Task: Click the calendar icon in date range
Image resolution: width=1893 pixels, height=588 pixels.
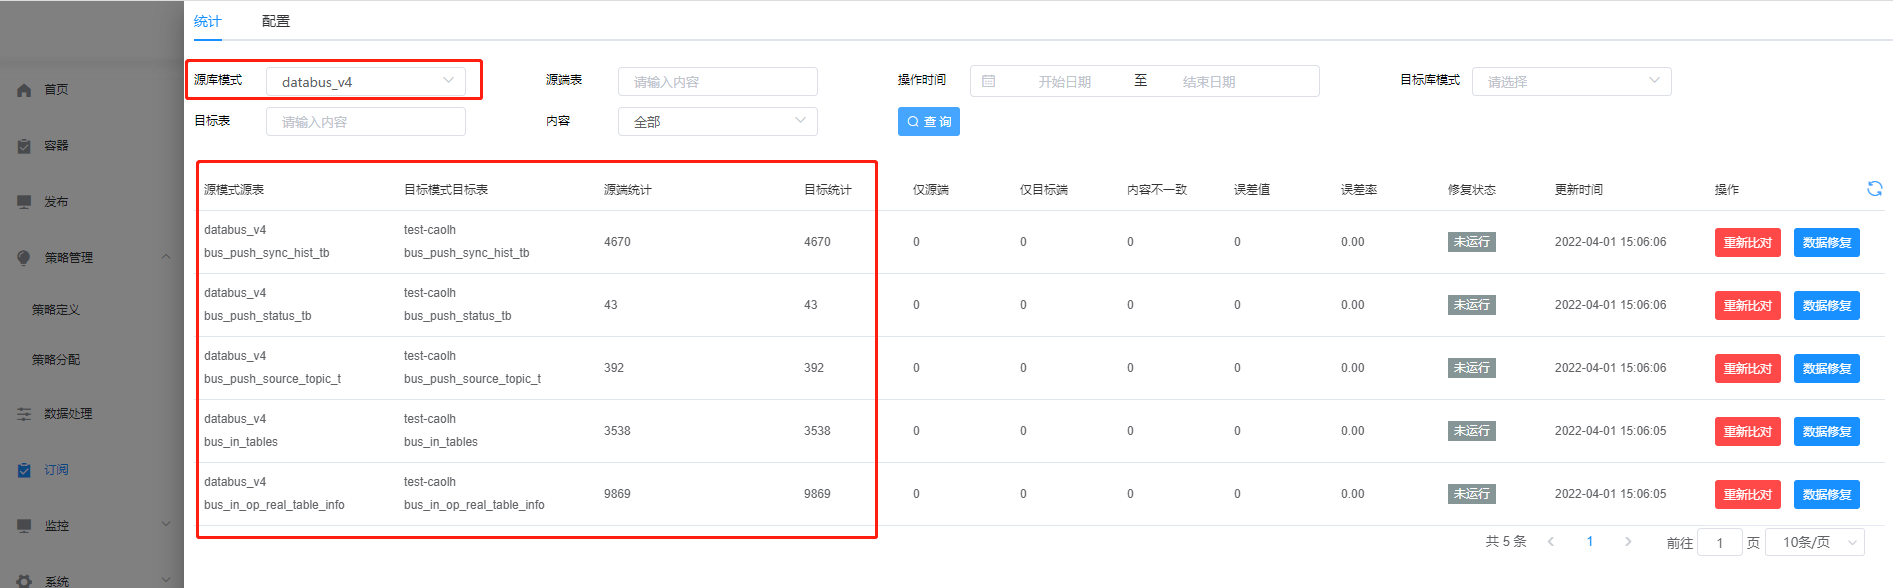Action: (x=988, y=81)
